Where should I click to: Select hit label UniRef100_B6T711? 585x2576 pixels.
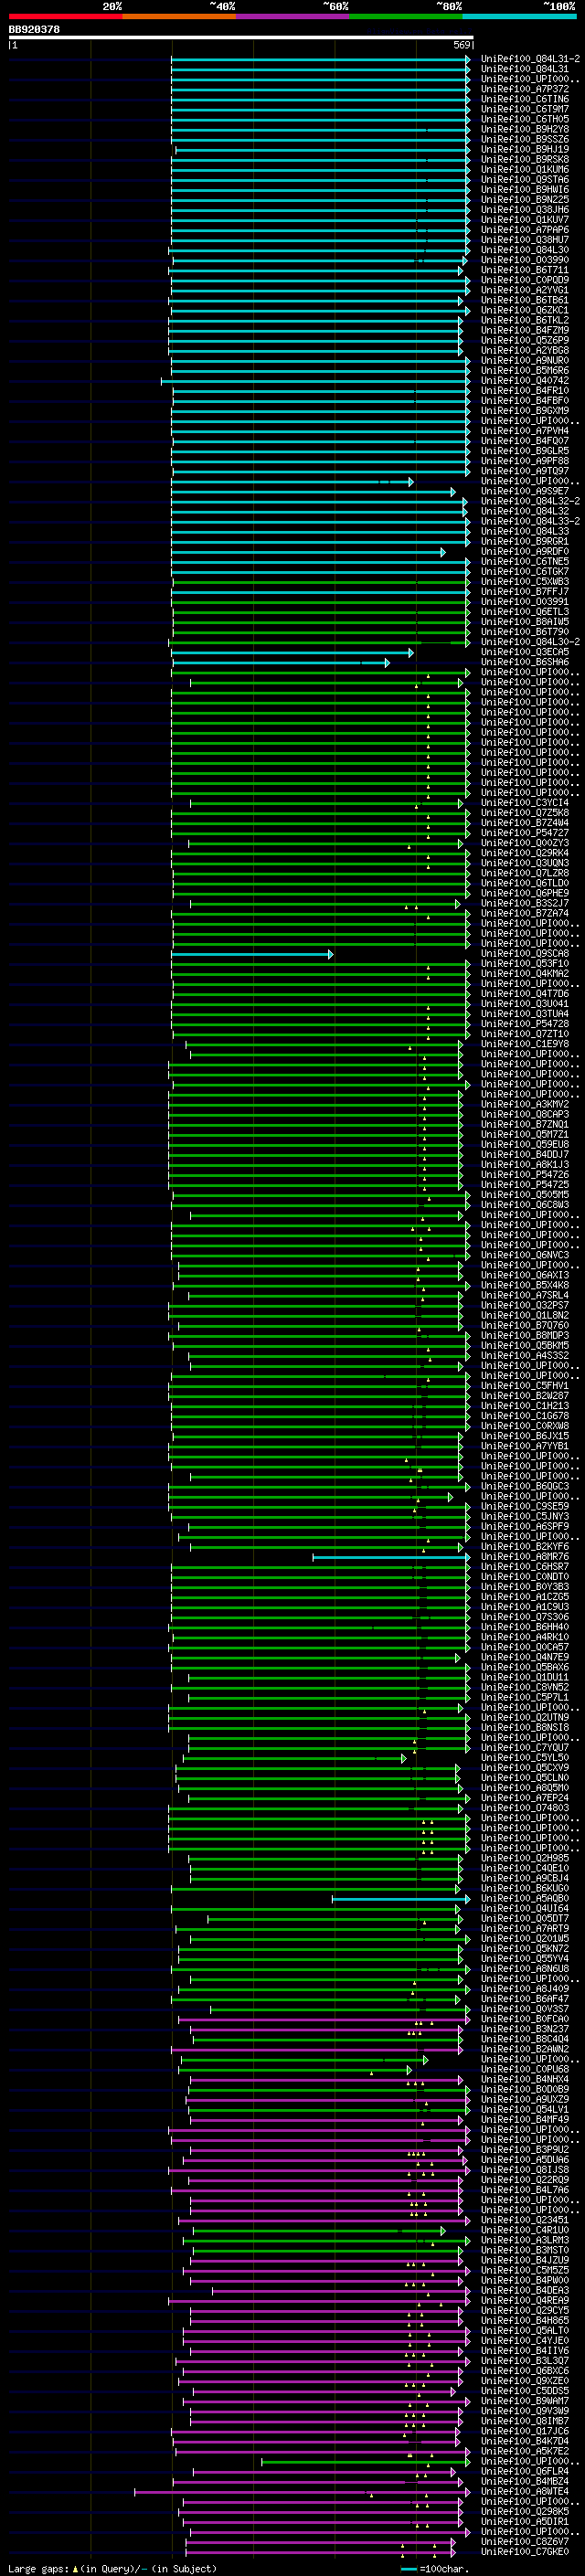click(x=525, y=270)
